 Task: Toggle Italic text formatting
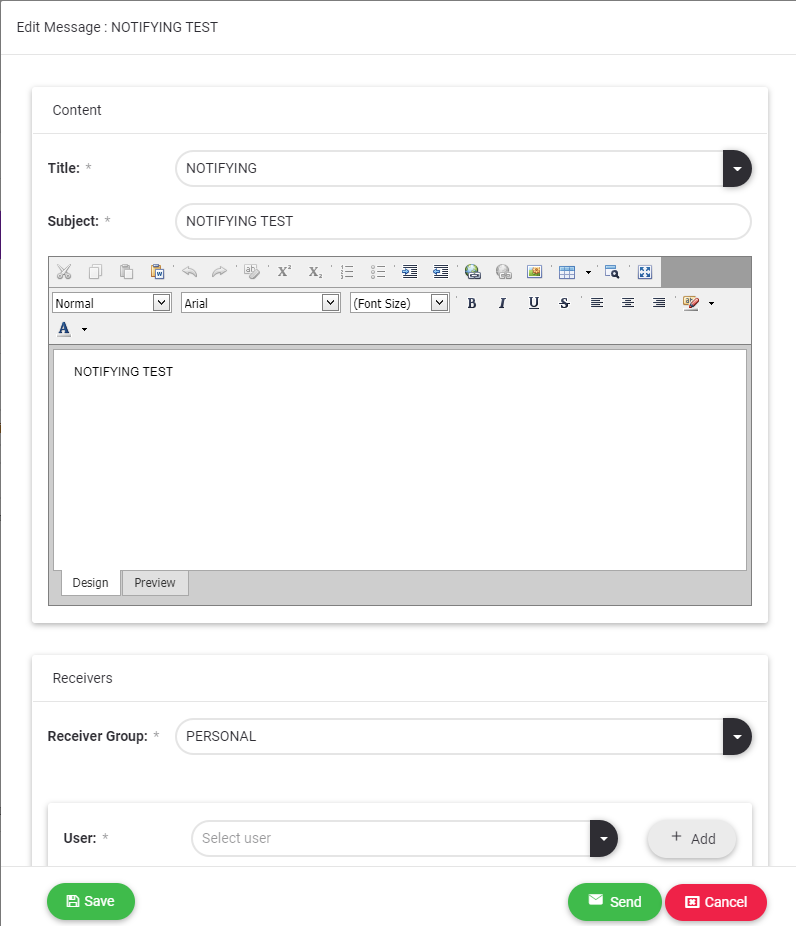[502, 303]
